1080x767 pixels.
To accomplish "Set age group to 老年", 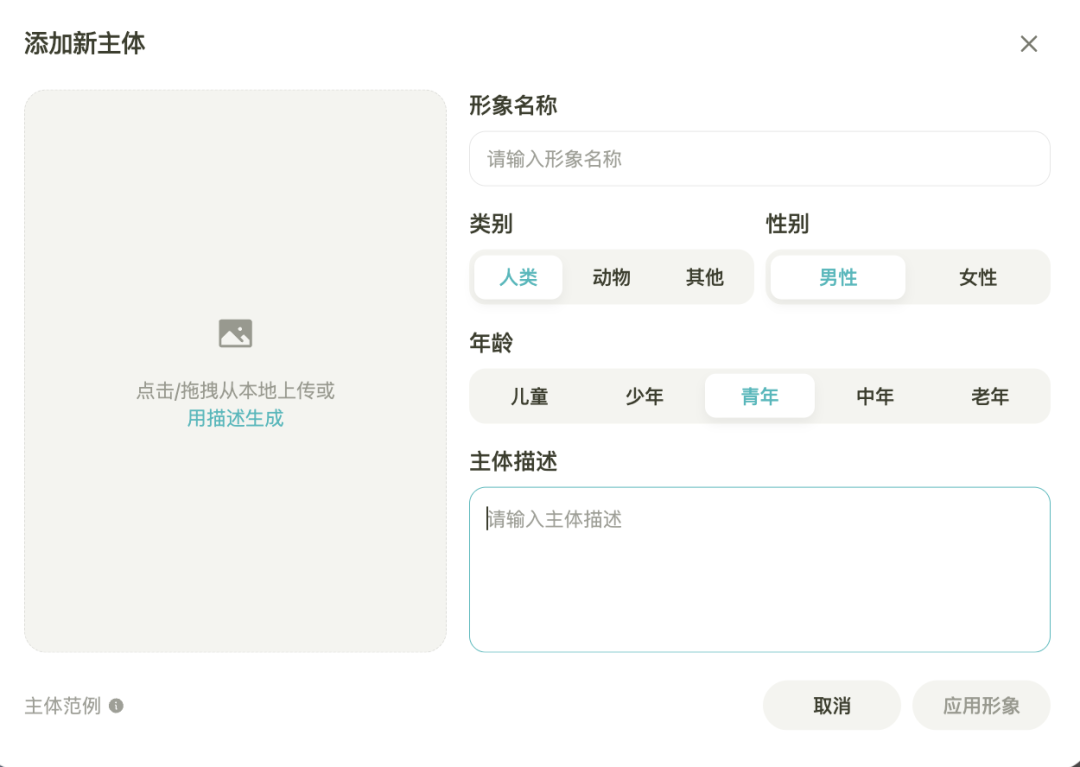I will pos(990,397).
